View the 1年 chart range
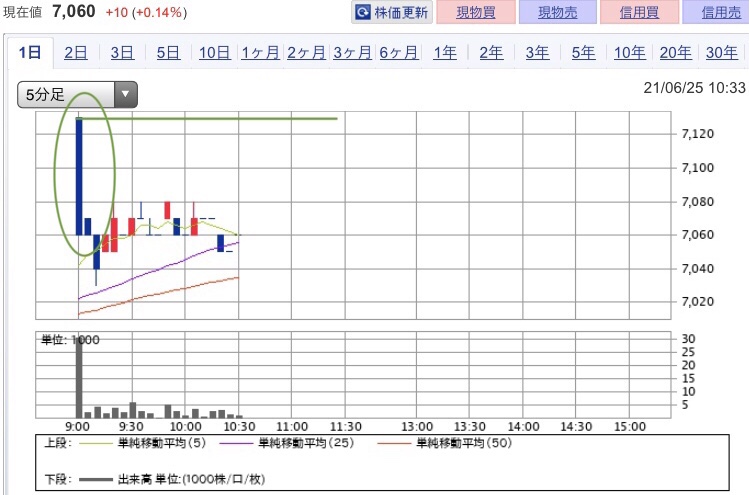 point(445,52)
